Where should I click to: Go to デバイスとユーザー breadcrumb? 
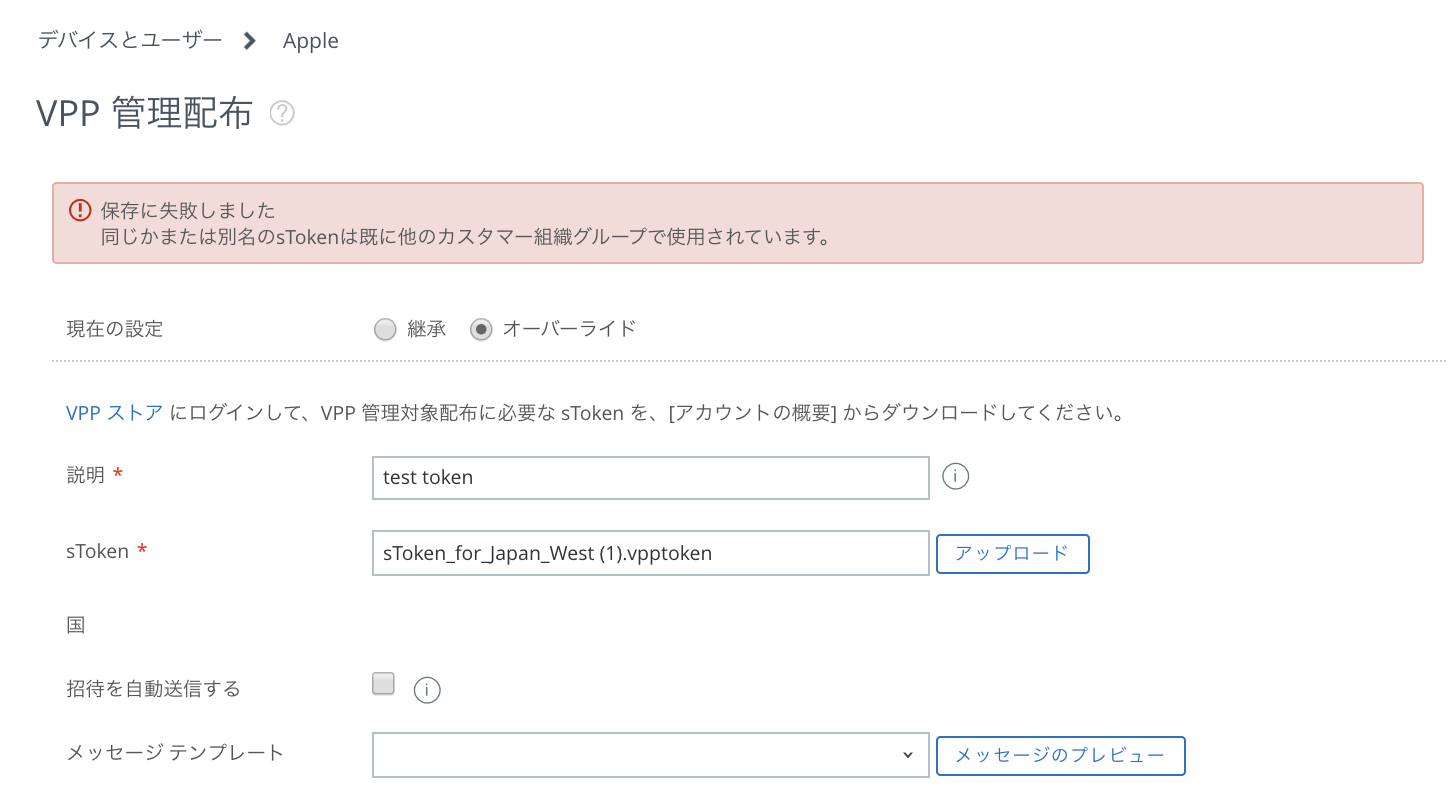pyautogui.click(x=130, y=41)
